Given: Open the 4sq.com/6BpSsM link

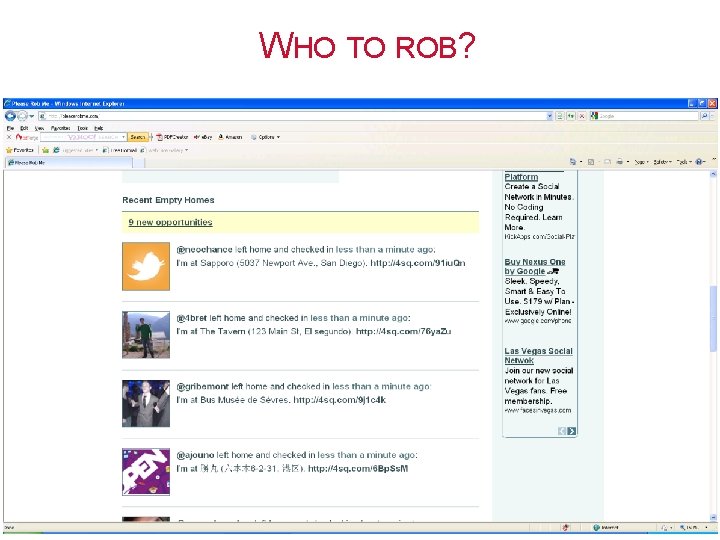Looking at the screenshot, I should point(358,469).
